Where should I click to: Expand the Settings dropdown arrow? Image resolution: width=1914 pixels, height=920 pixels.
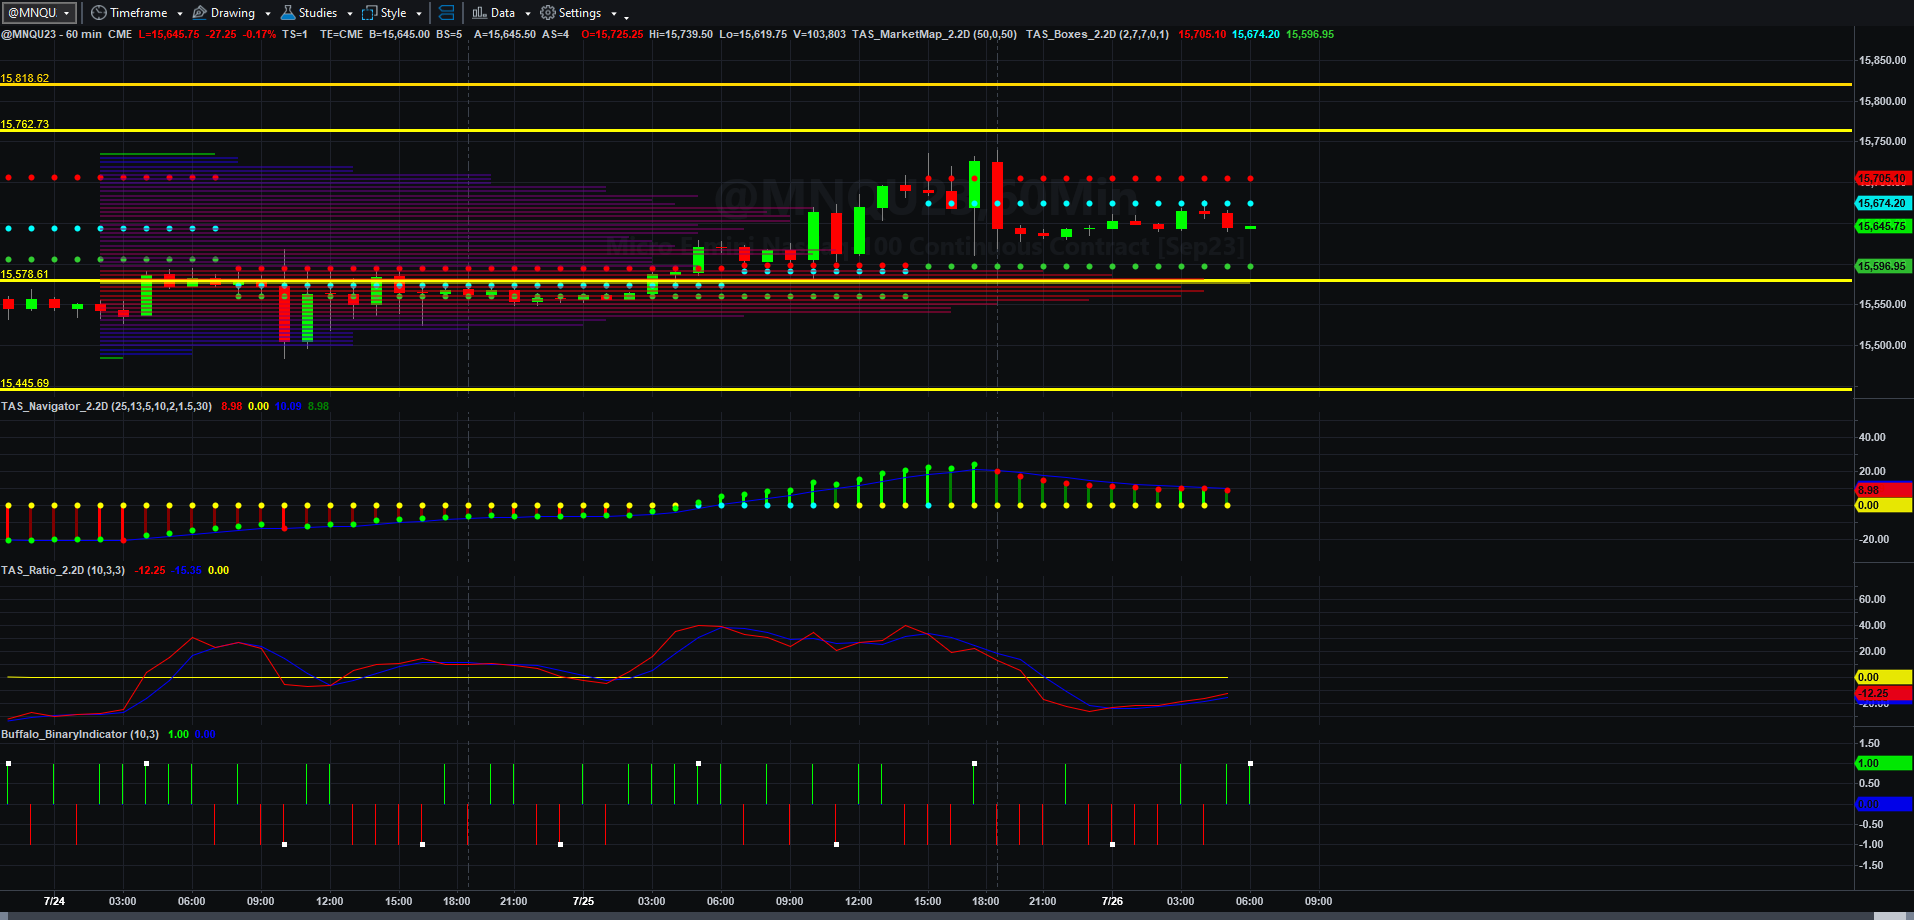[x=613, y=14]
